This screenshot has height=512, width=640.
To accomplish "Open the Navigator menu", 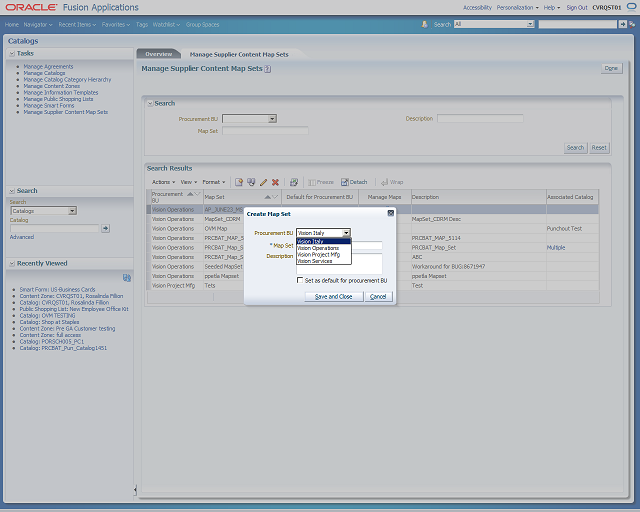I will (x=38, y=24).
